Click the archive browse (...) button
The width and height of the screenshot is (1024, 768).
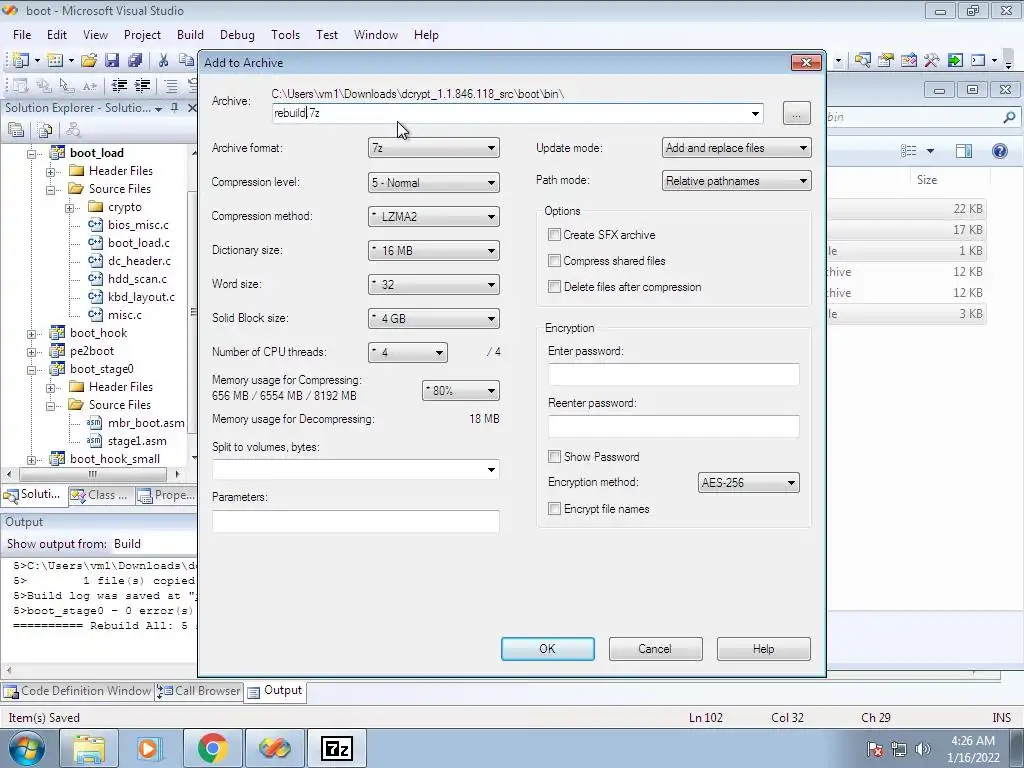(x=796, y=114)
